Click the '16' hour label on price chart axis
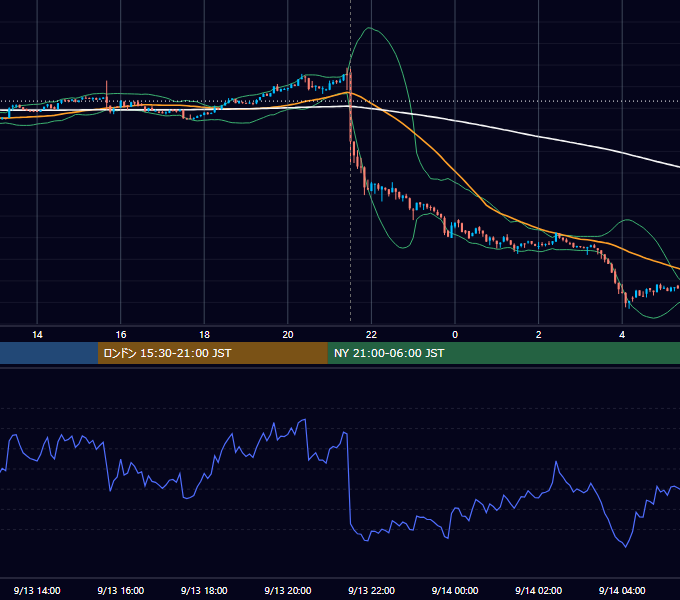Screen dimensions: 680x600 point(121,335)
